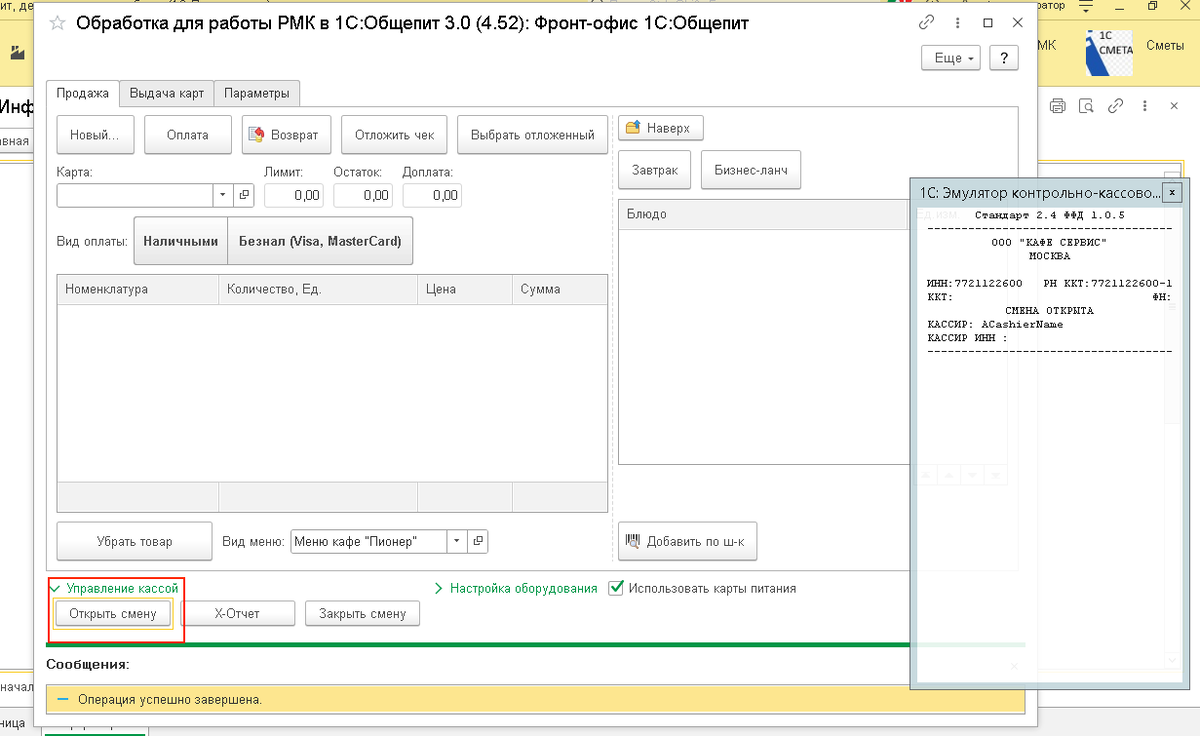
Task: Click the message Операция успешно завершена
Action: 170,699
